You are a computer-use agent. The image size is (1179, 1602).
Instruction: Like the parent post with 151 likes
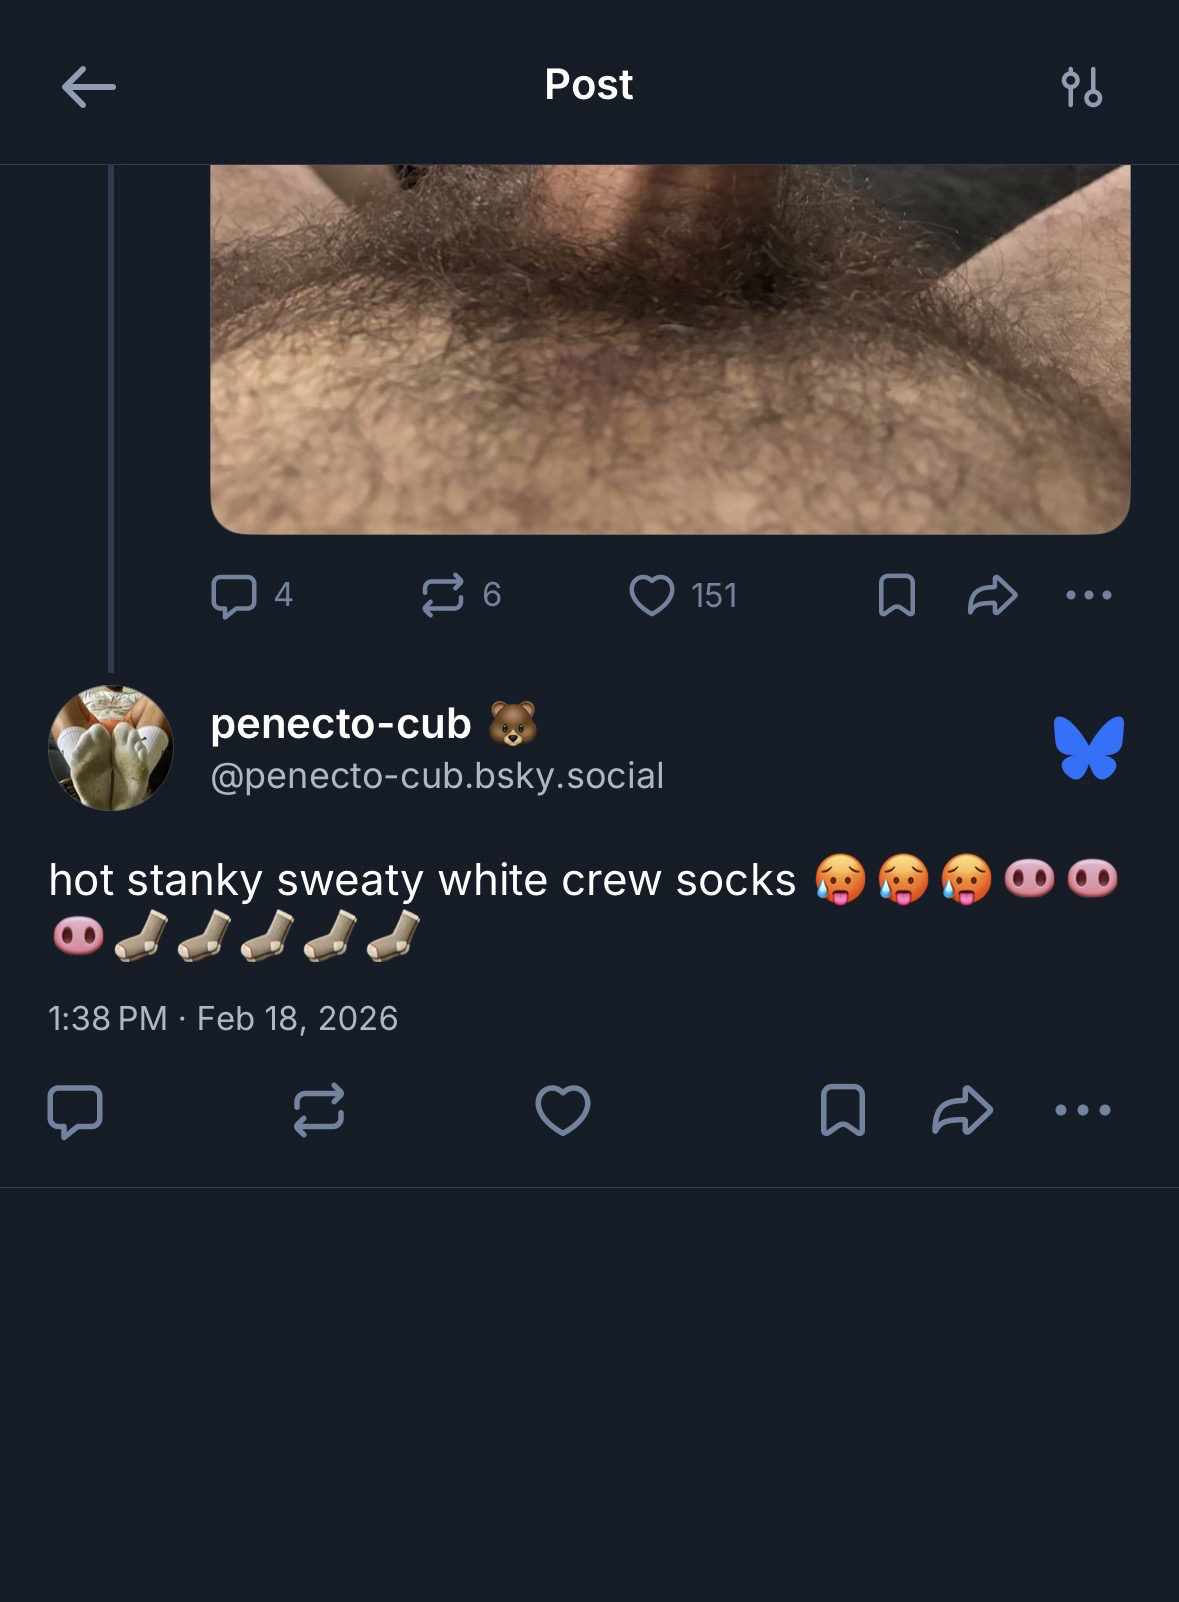coord(652,595)
